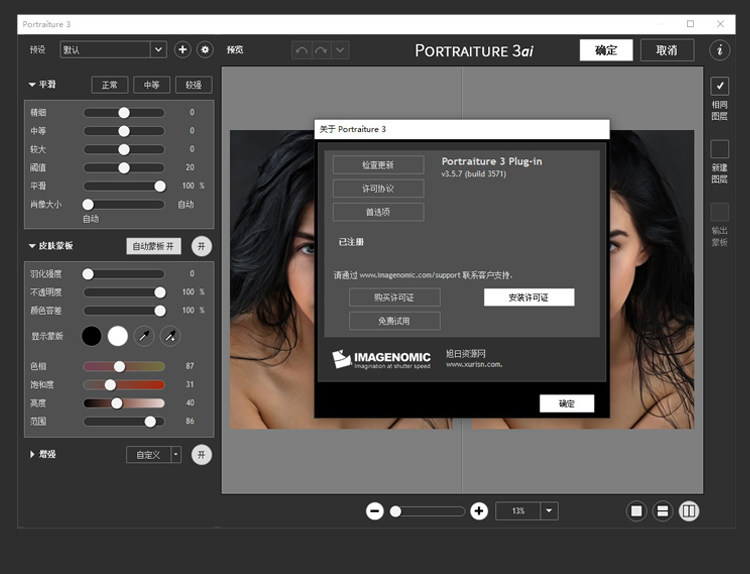Enable the 输出蒙板 checkbox
Screen dimensions: 750x574
click(719, 212)
